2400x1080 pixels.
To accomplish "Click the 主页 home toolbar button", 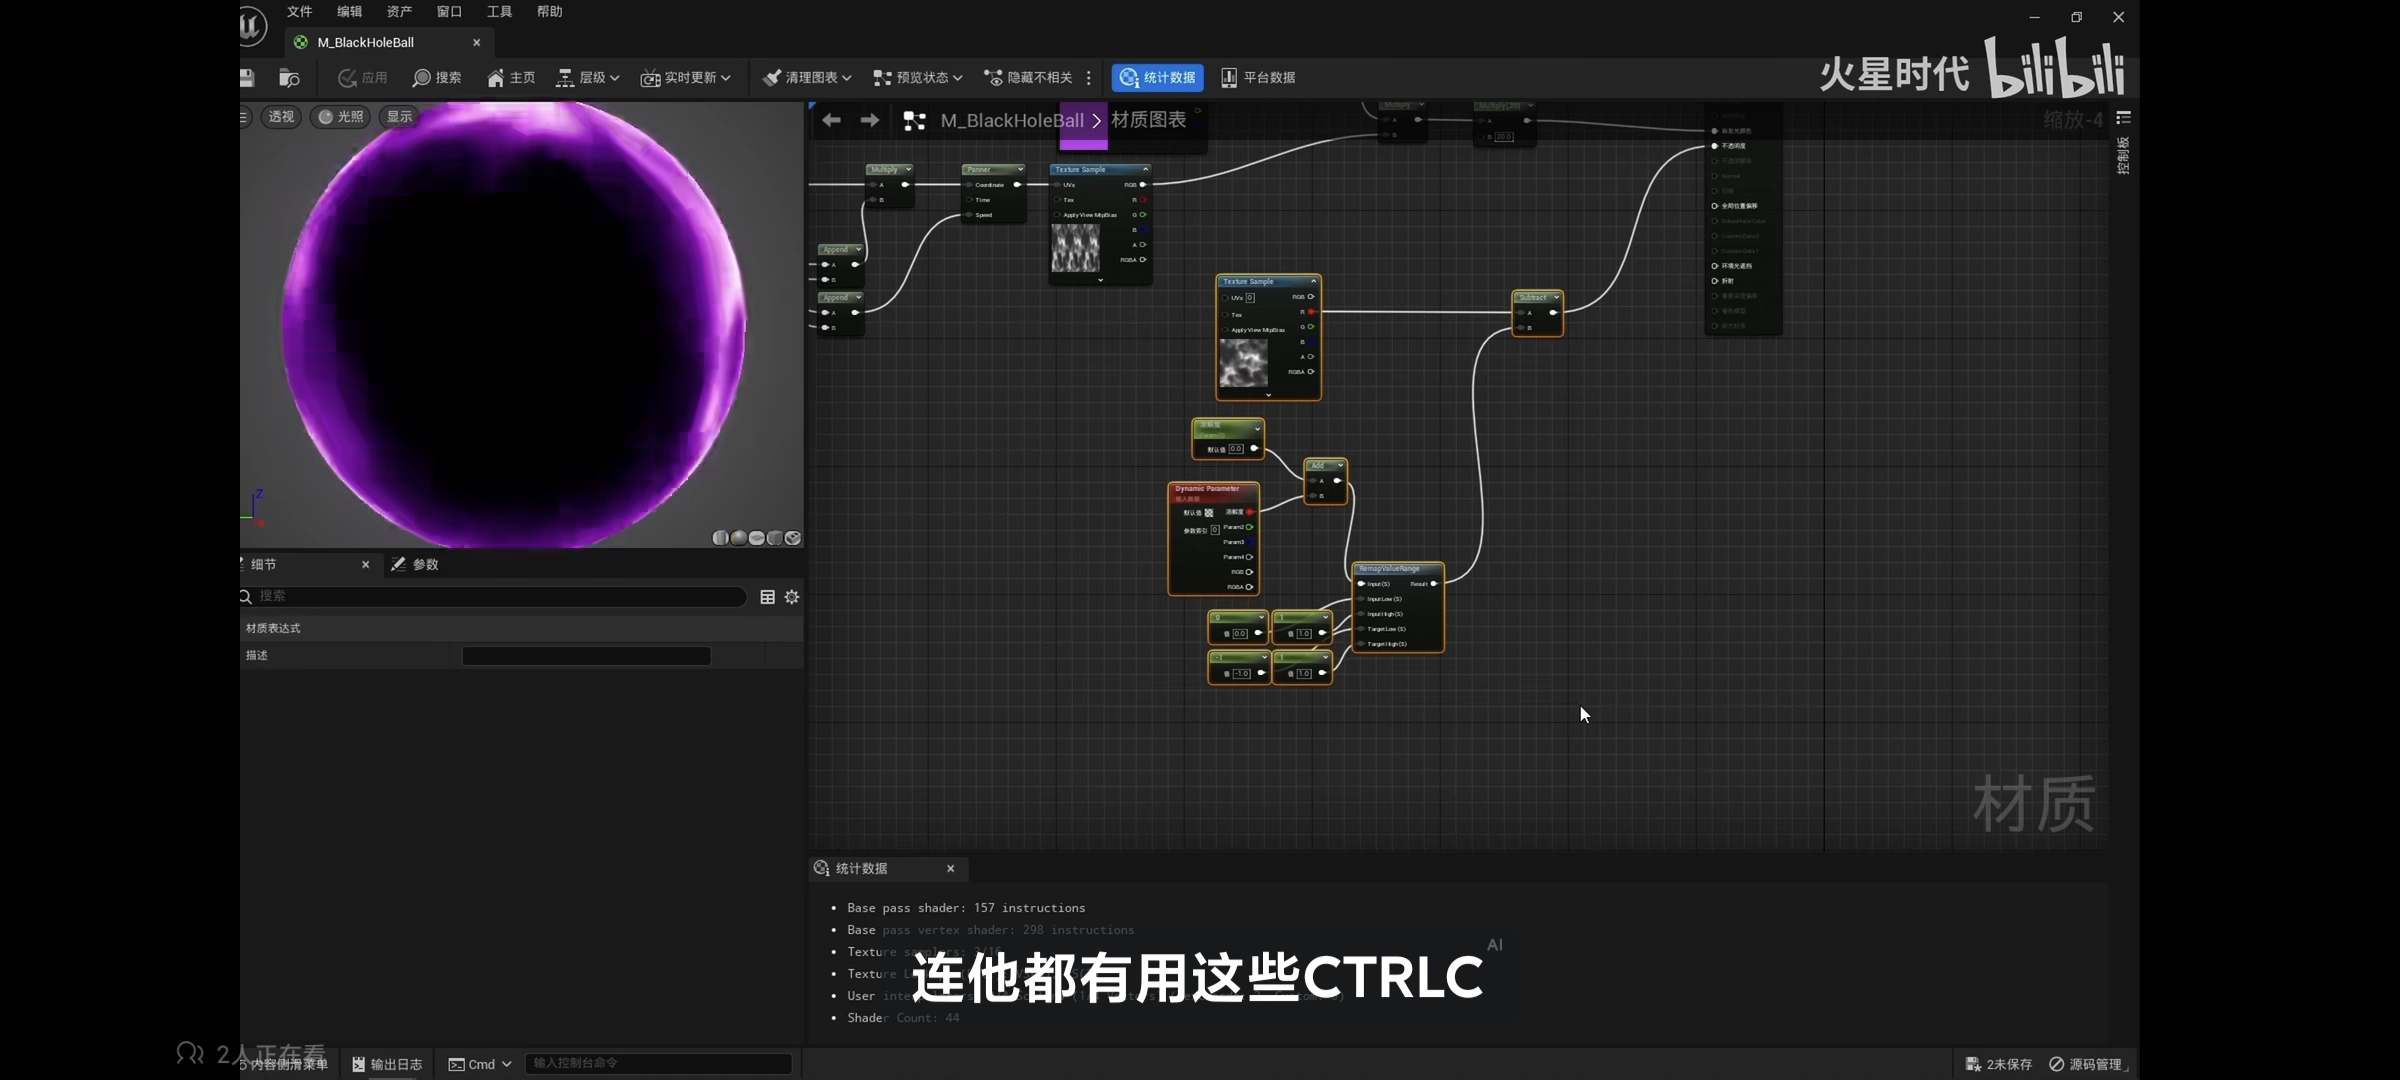I will 511,78.
